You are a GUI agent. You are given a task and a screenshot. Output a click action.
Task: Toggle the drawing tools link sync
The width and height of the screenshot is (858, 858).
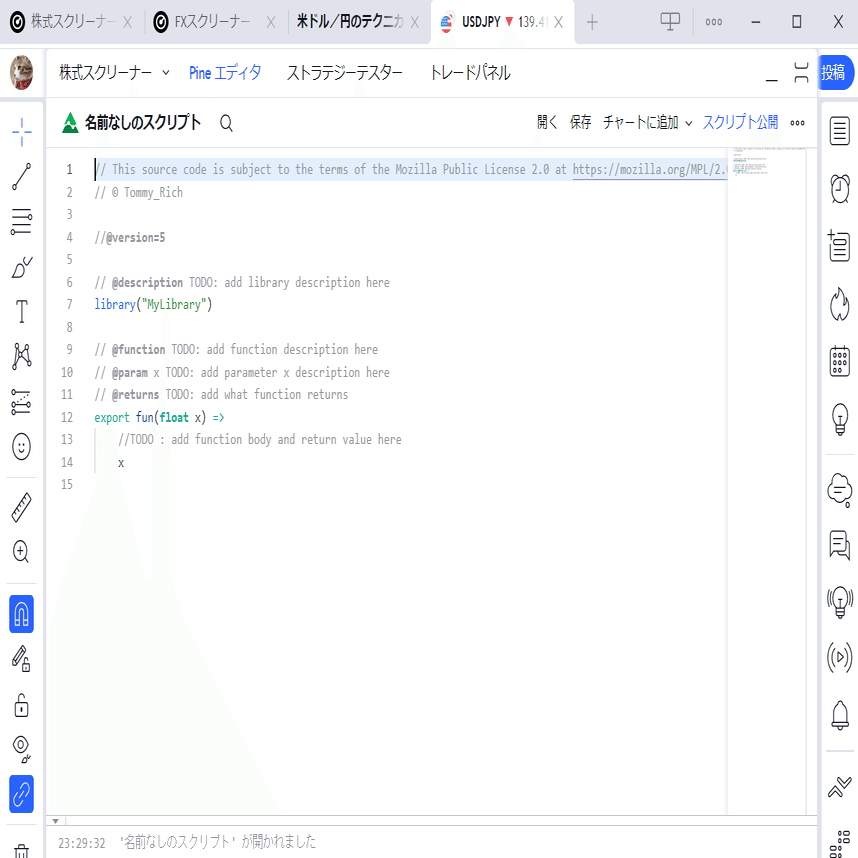tap(21, 794)
